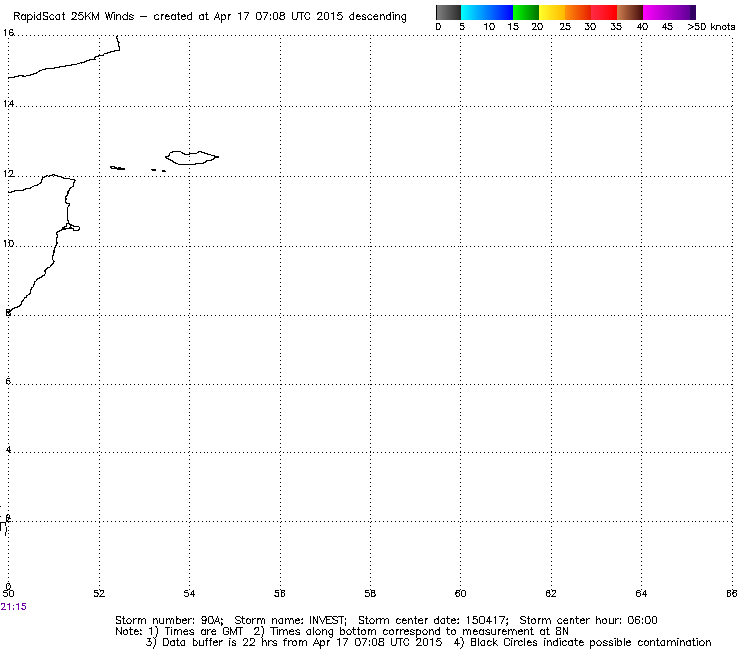Click the "Data buffer is 22 hrs" note

(294, 642)
